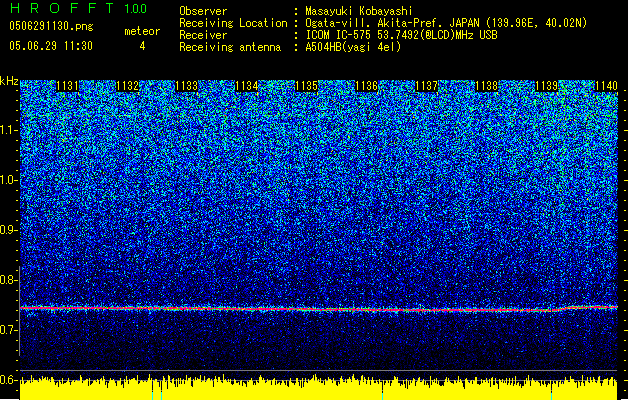
Task: Click the 1134 time marker
Action: pos(247,86)
